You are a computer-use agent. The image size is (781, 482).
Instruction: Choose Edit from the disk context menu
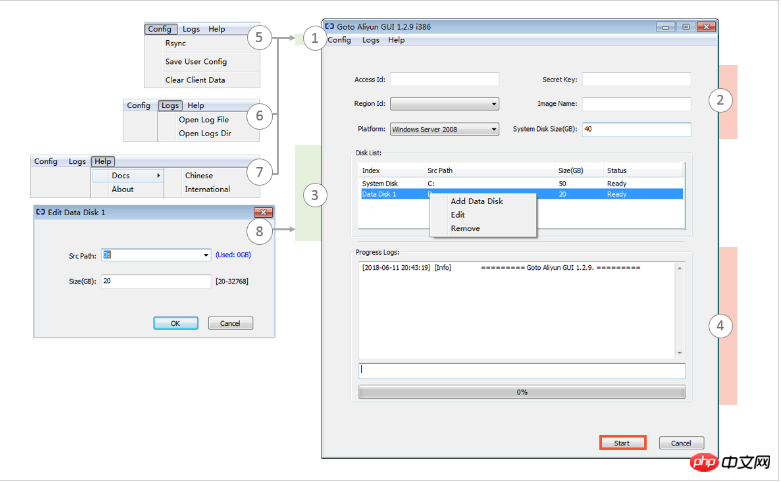pos(458,215)
